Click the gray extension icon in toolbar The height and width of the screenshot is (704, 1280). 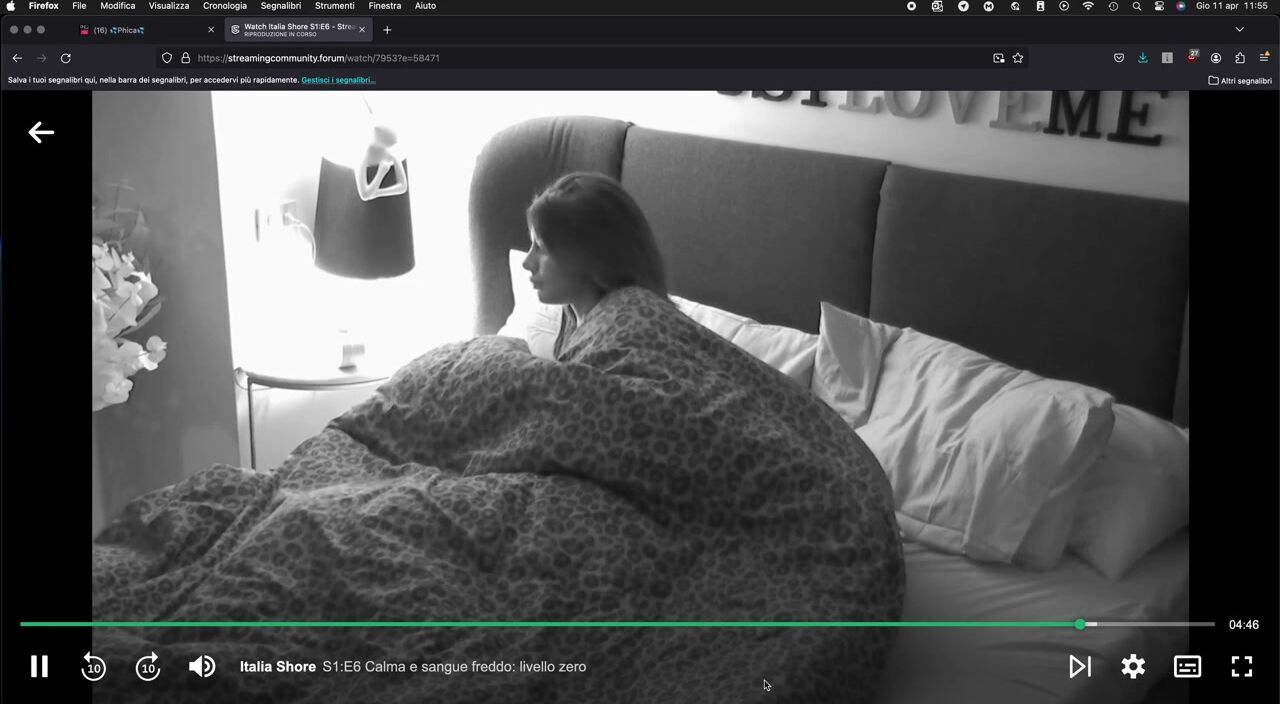click(x=1167, y=58)
